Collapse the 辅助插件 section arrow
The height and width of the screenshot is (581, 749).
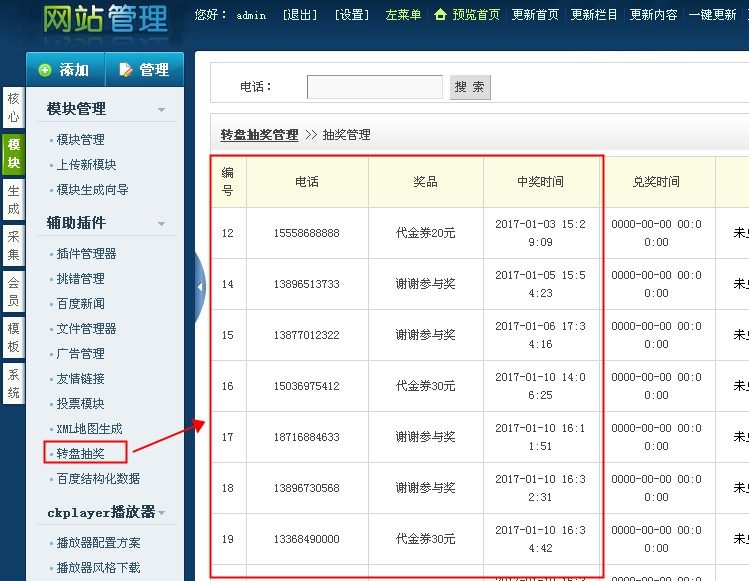pyautogui.click(x=161, y=223)
